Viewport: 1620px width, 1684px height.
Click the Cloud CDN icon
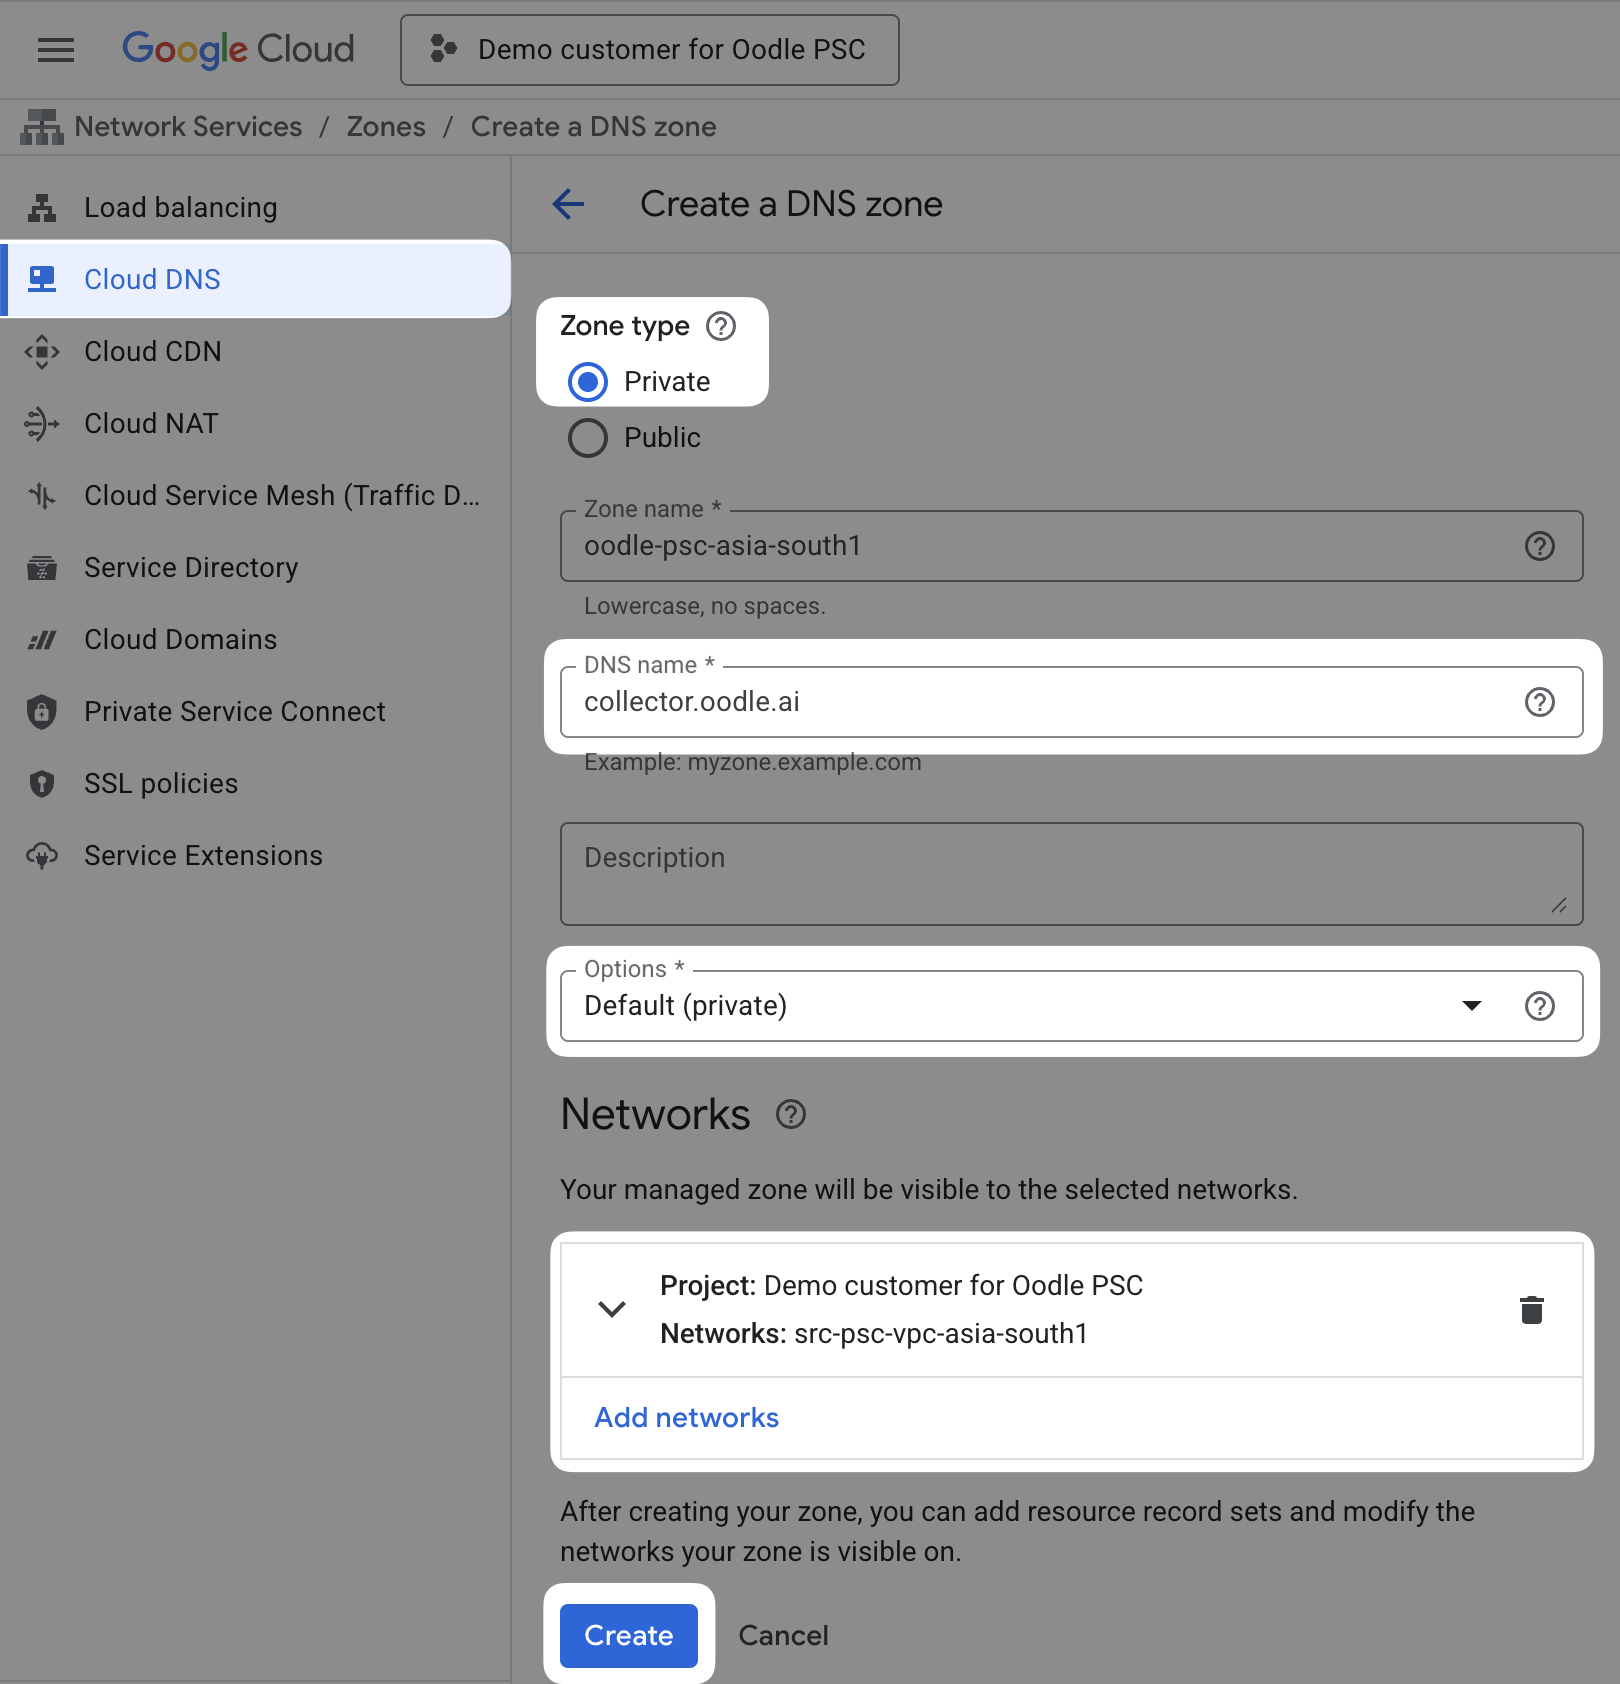pyautogui.click(x=42, y=351)
